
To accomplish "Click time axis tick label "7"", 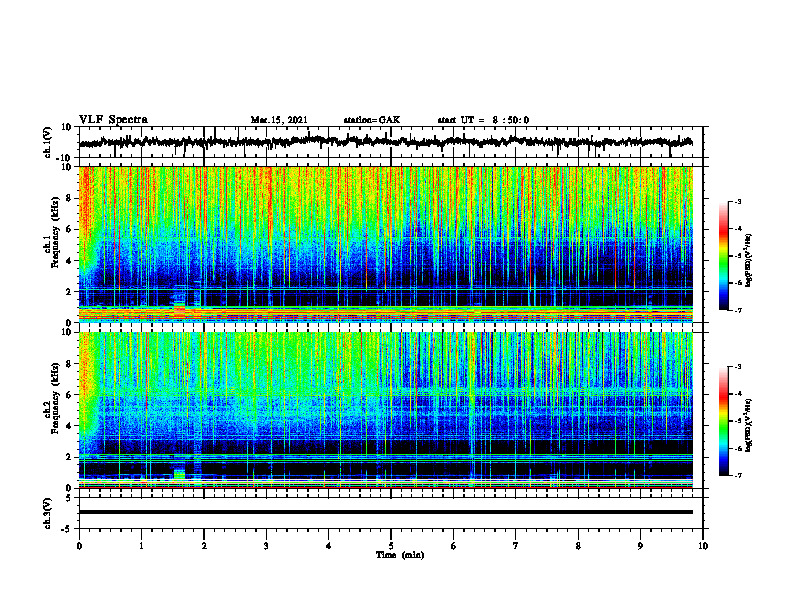I will pyautogui.click(x=516, y=546).
